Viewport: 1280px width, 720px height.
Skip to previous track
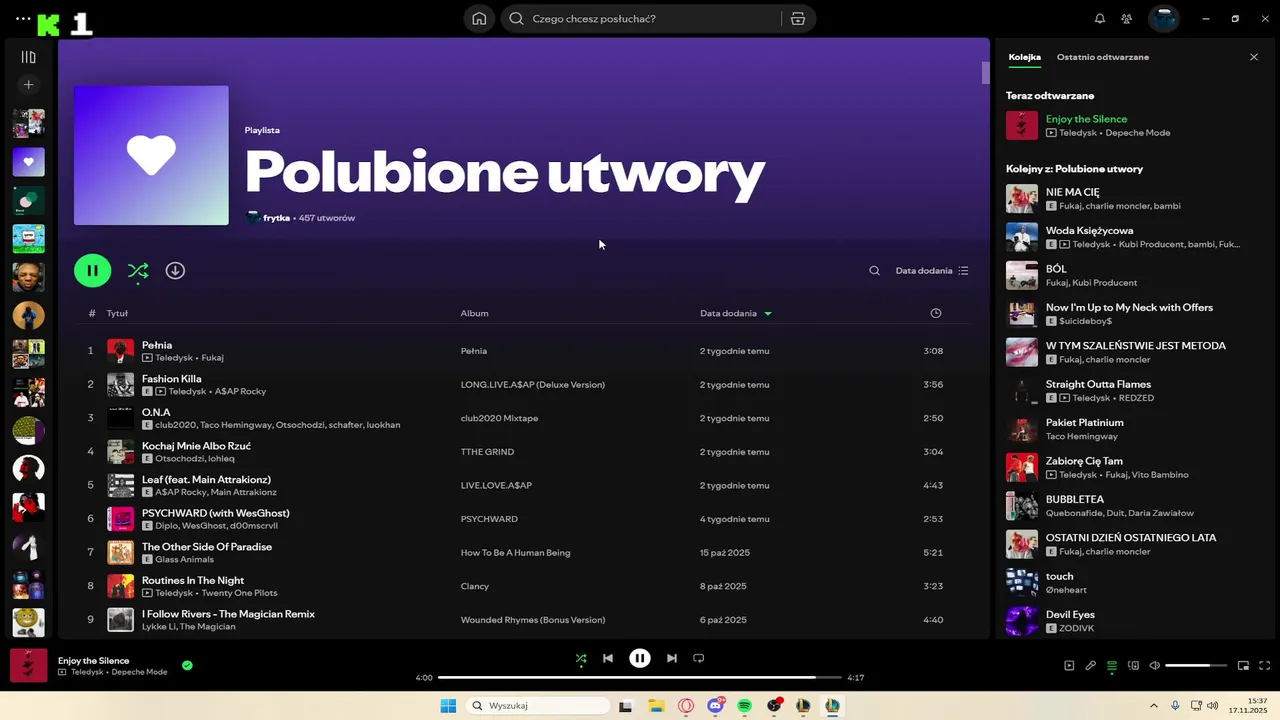(x=608, y=658)
